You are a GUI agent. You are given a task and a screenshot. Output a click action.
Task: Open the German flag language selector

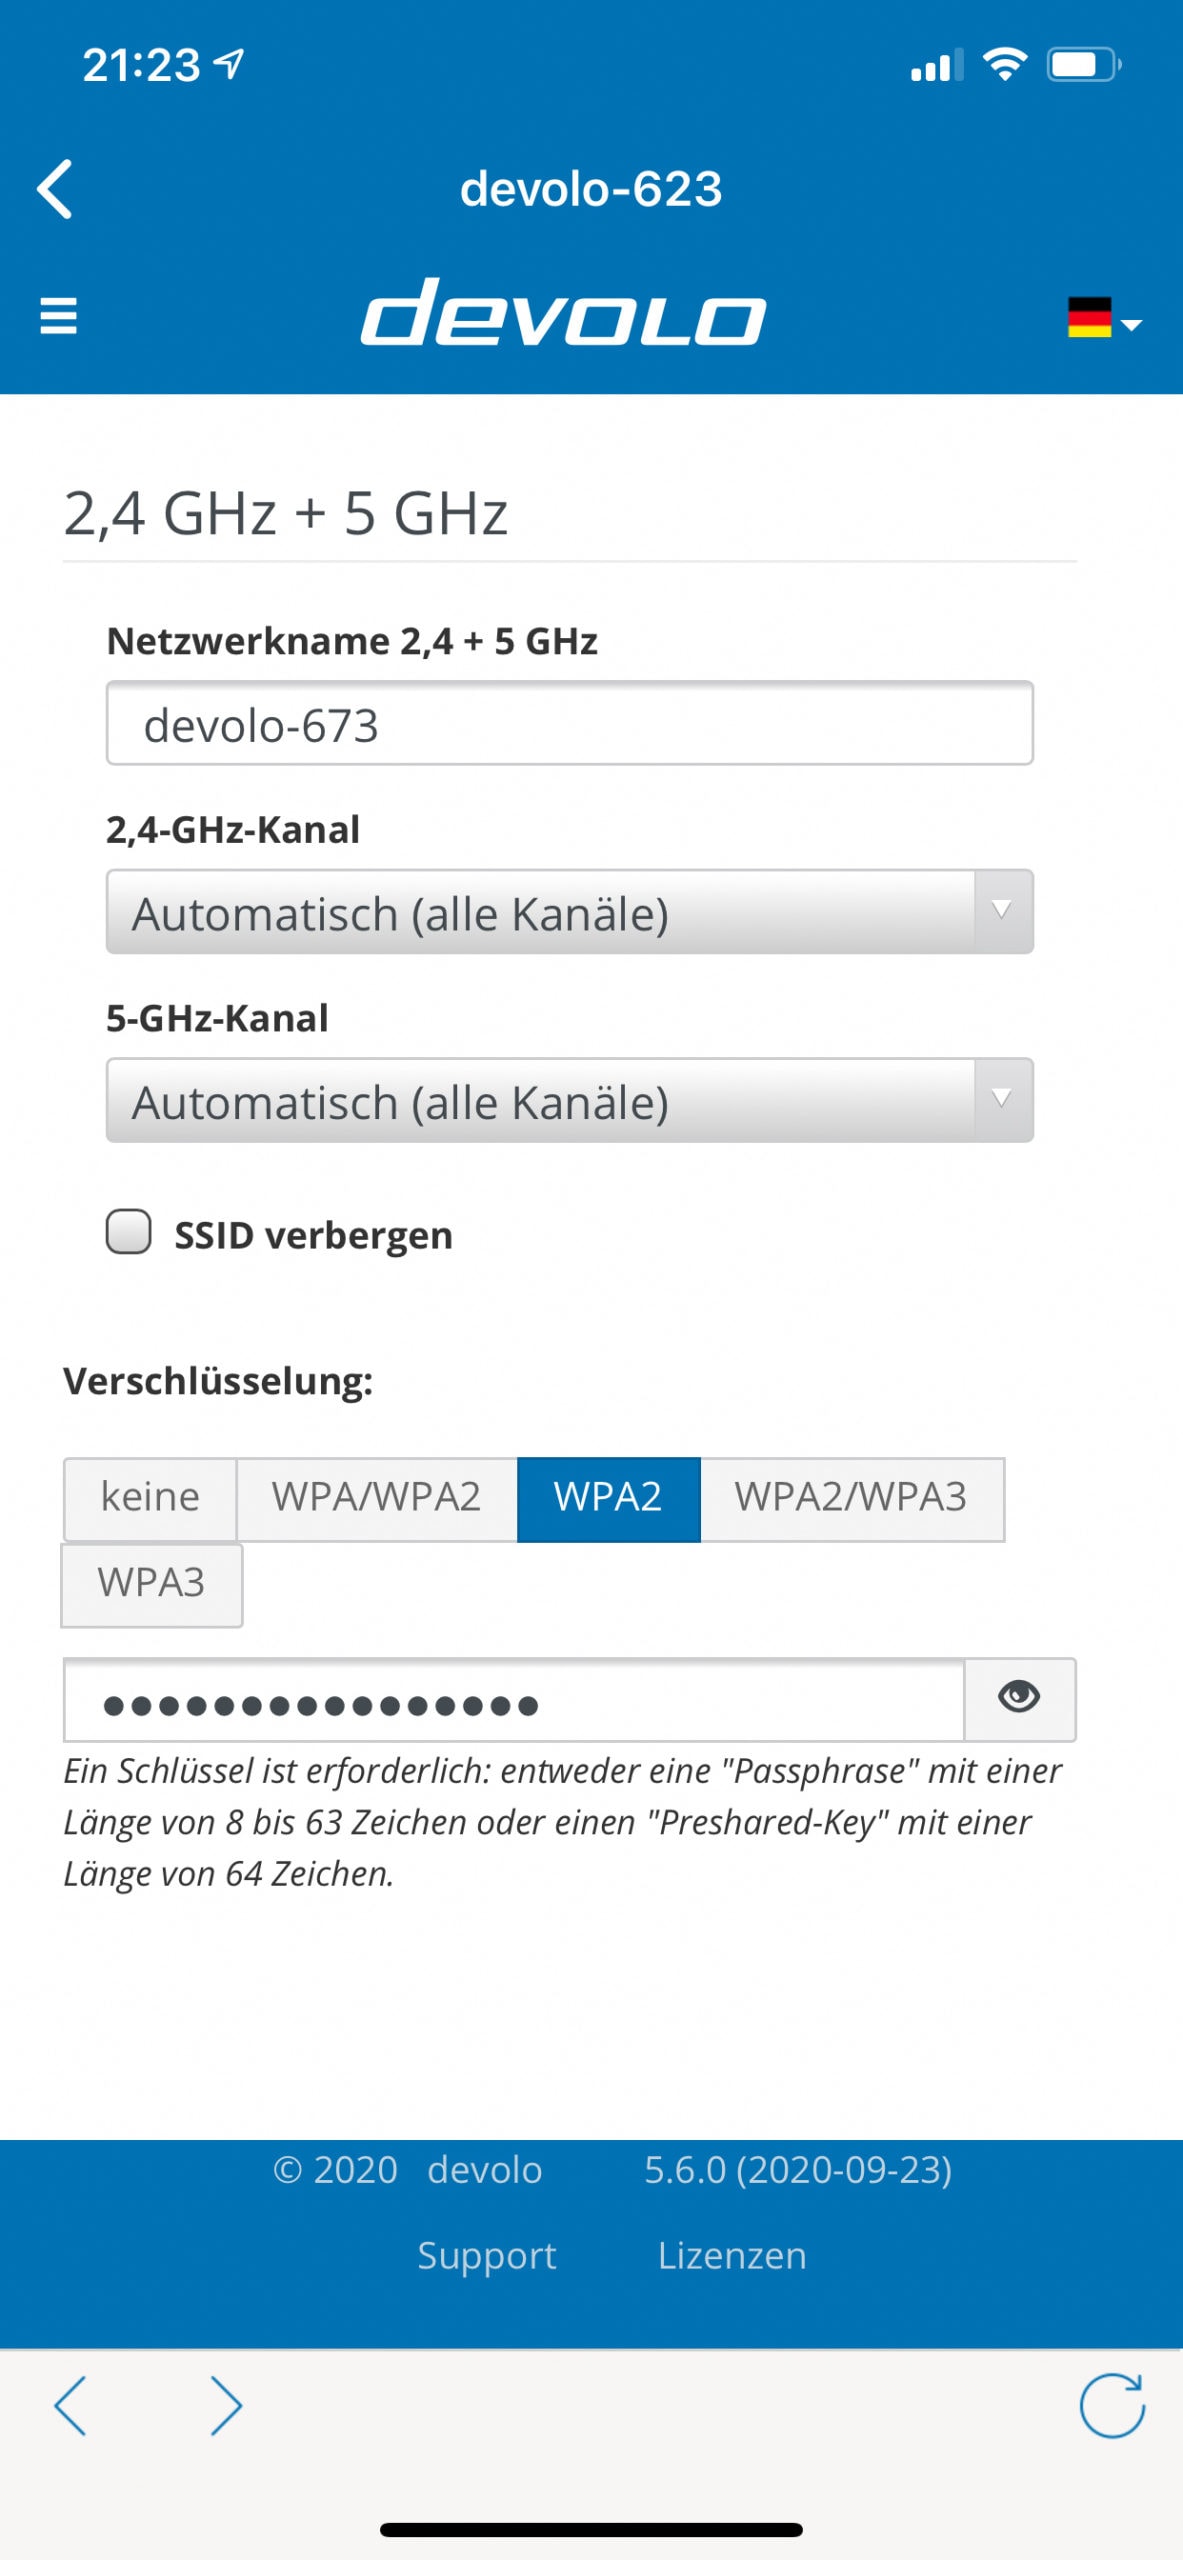click(x=1104, y=318)
